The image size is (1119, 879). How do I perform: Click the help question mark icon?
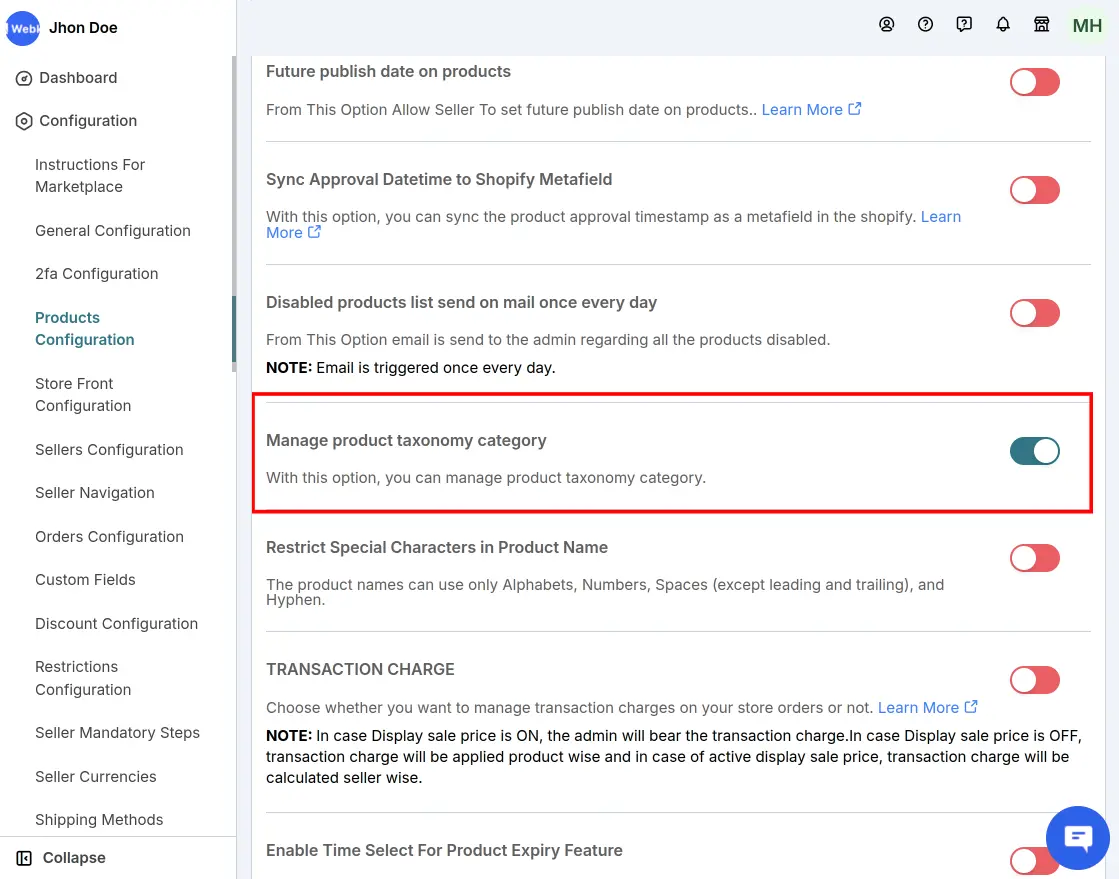[925, 24]
